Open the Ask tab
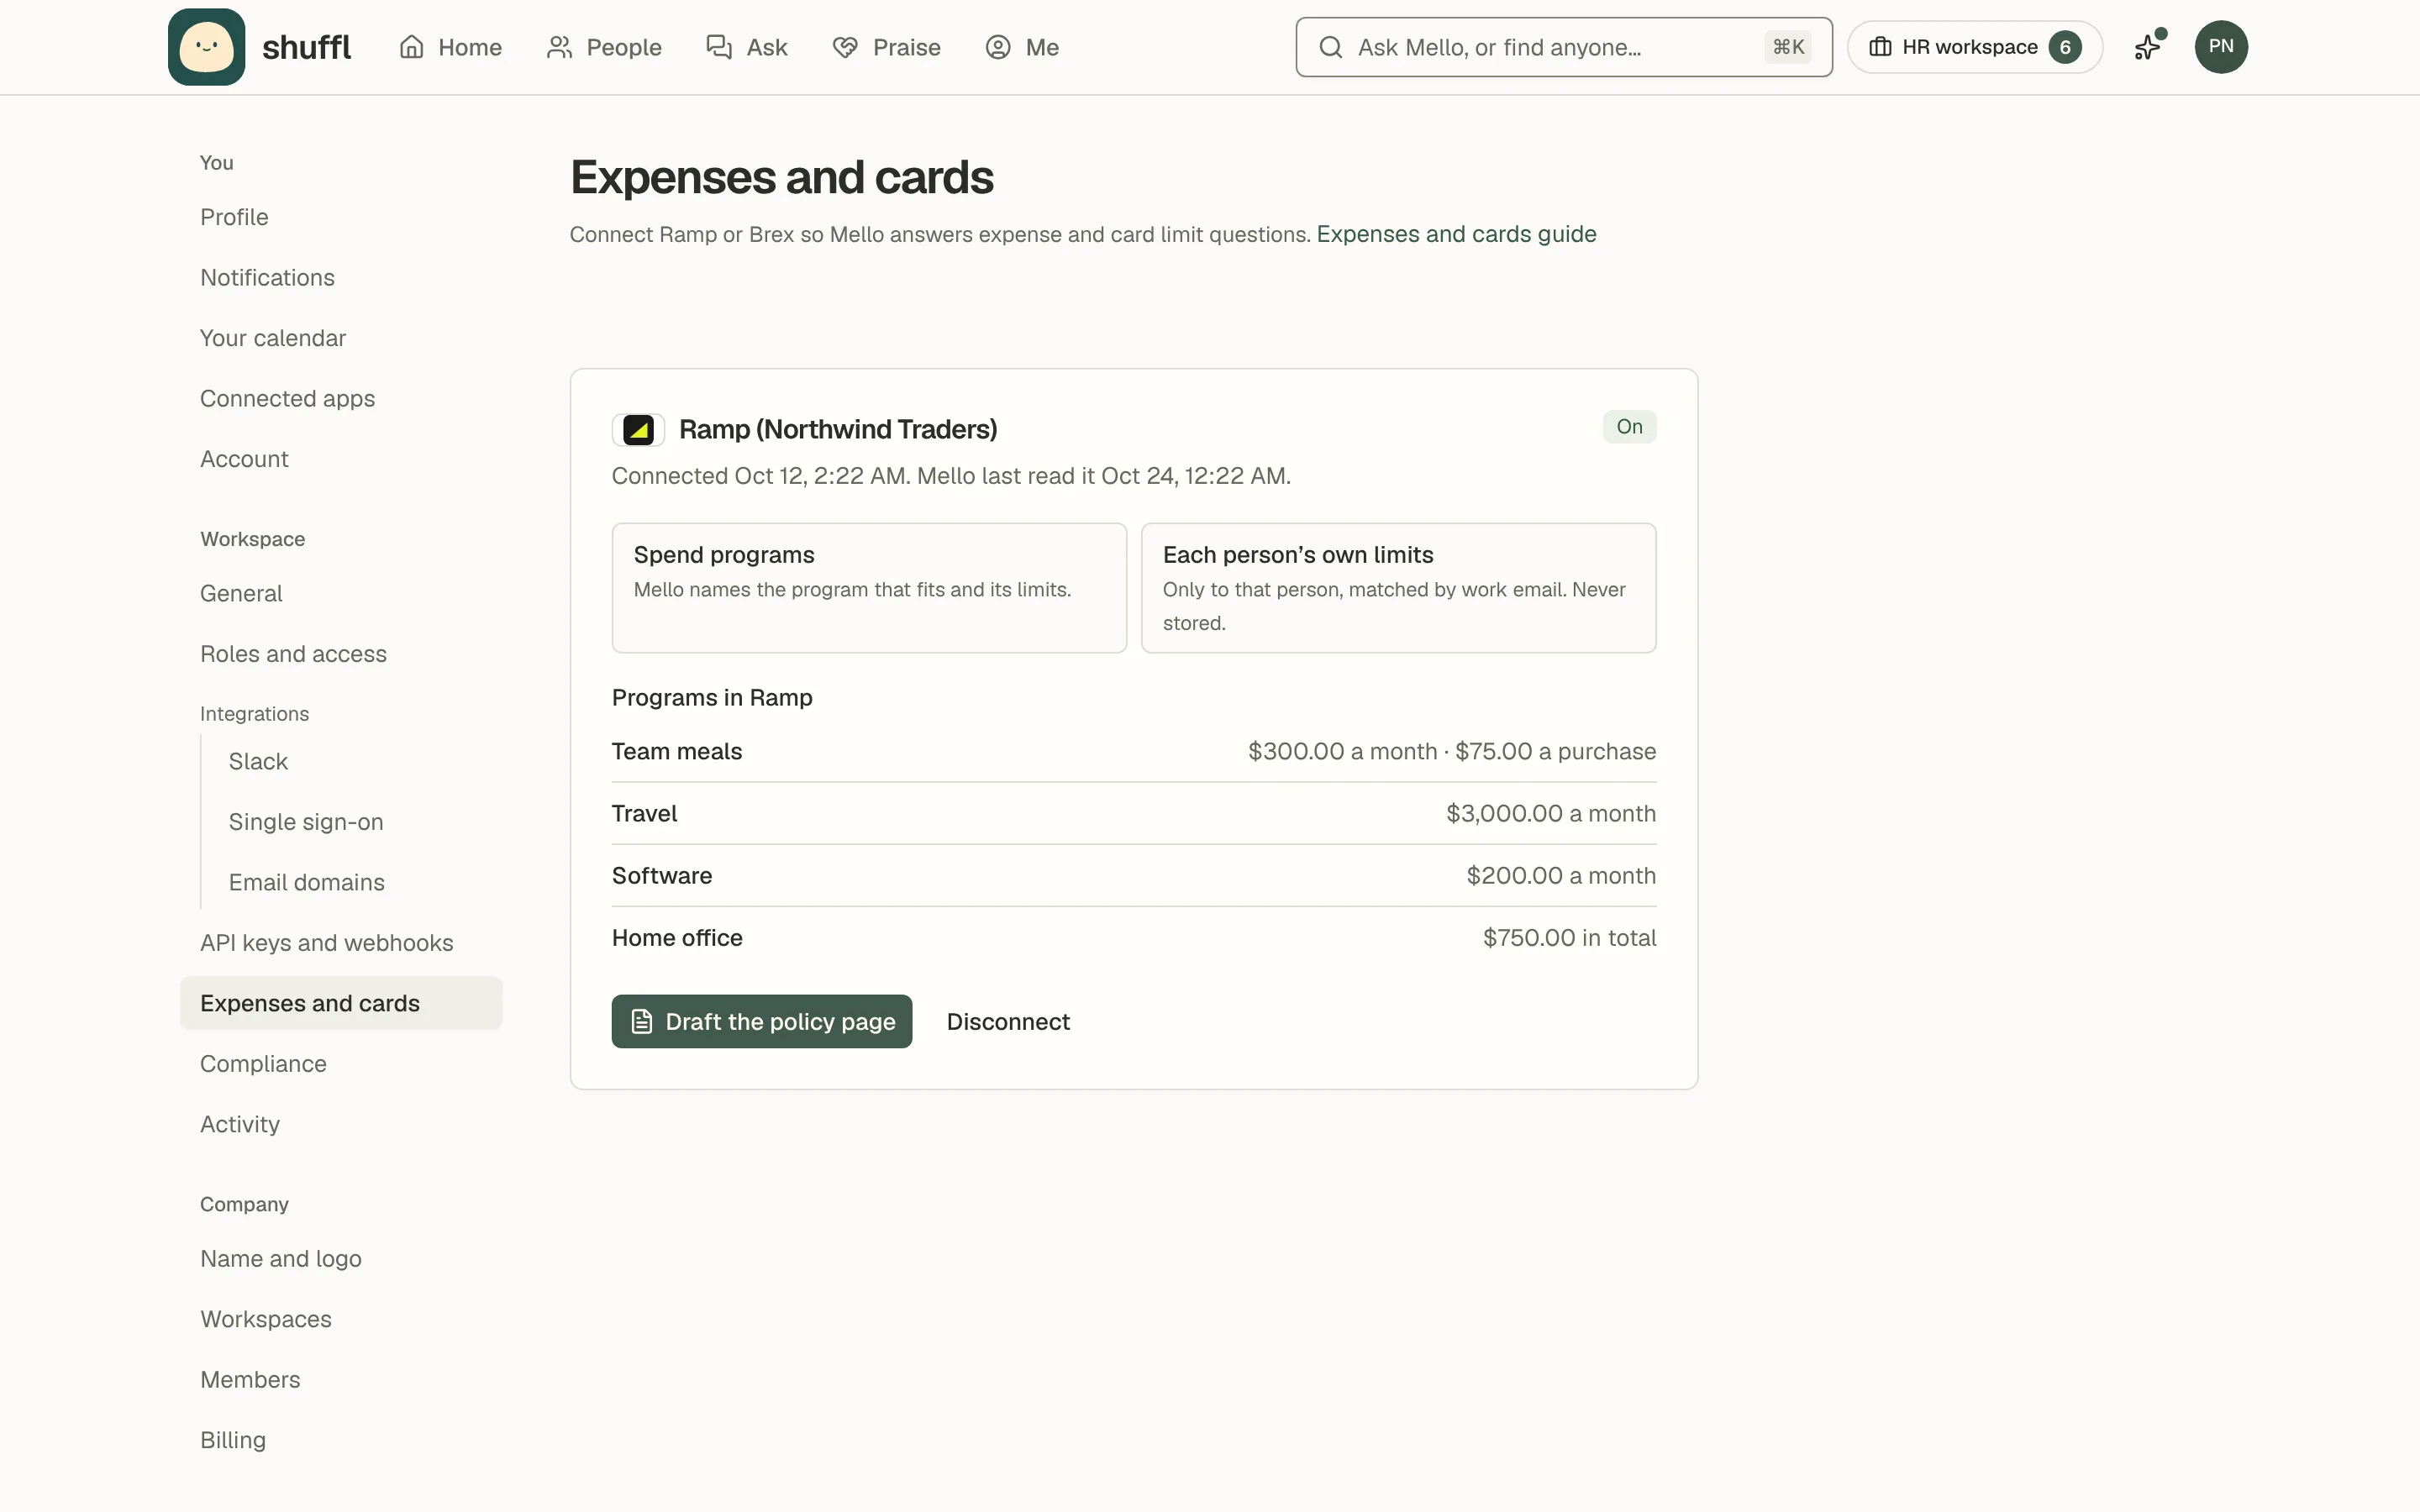 coord(747,47)
